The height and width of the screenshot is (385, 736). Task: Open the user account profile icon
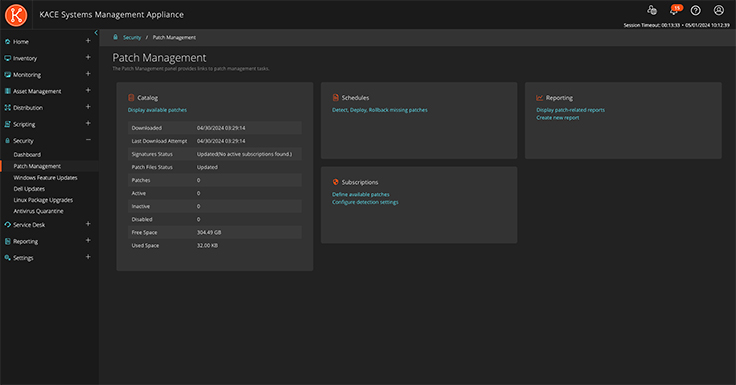point(719,10)
